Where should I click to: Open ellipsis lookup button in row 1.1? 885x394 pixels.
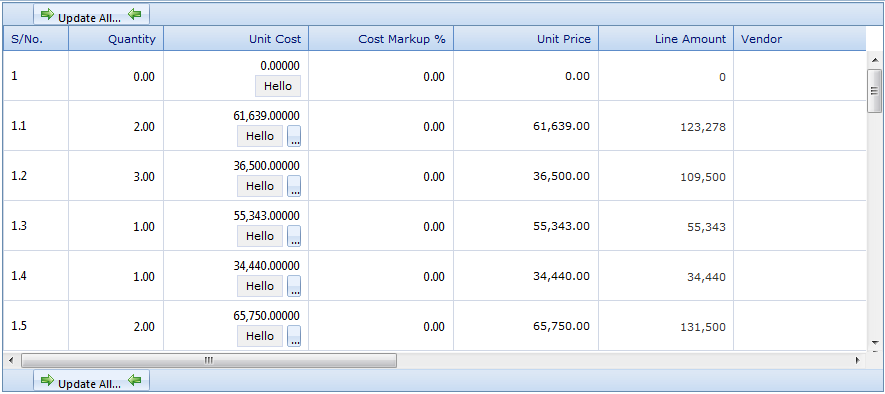[294, 136]
